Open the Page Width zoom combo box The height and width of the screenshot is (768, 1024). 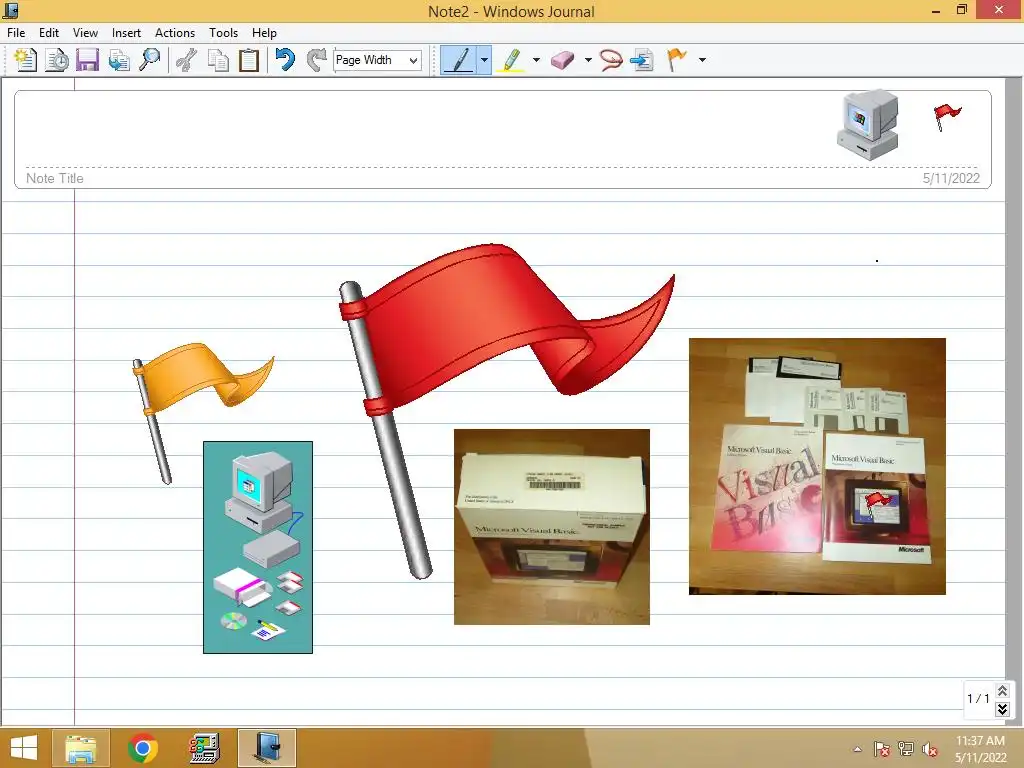[377, 60]
